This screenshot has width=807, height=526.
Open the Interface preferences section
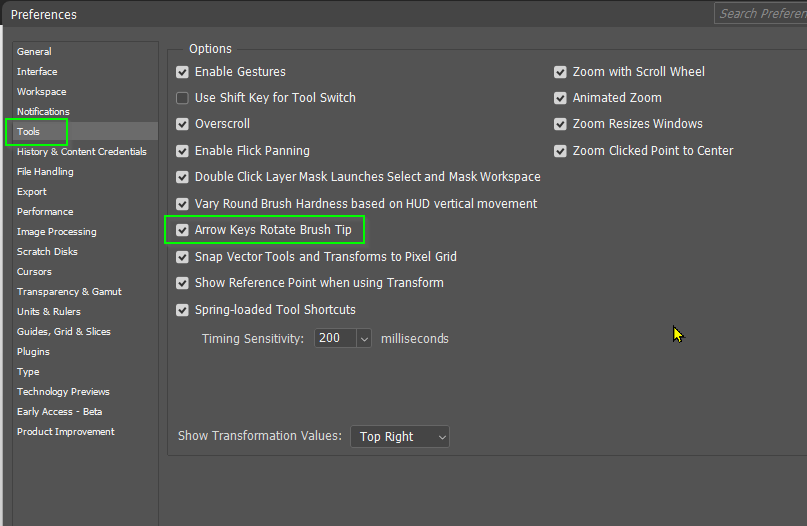[x=37, y=72]
